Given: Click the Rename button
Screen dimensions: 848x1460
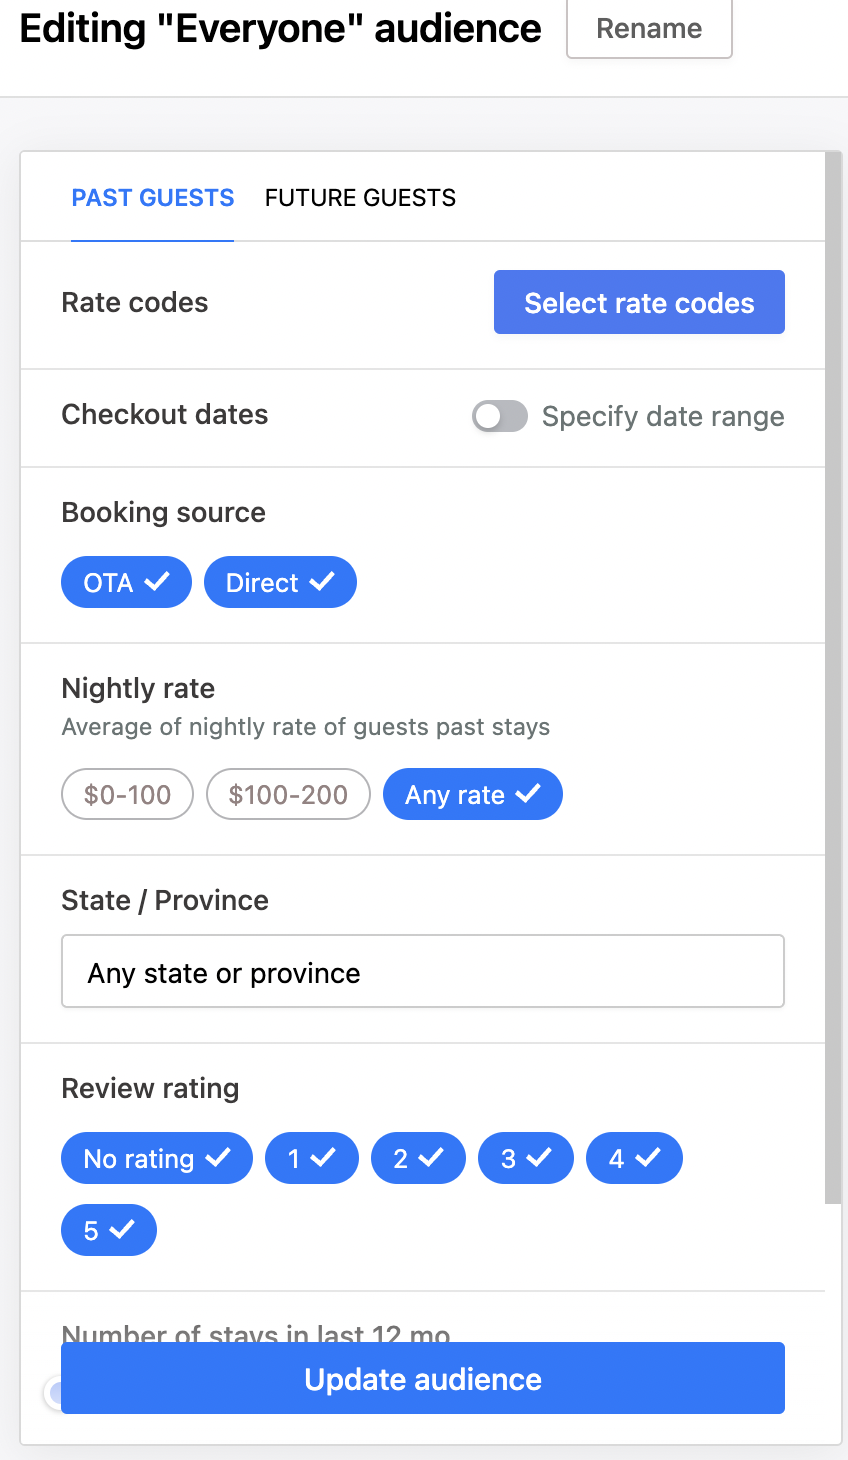Looking at the screenshot, I should 649,28.
